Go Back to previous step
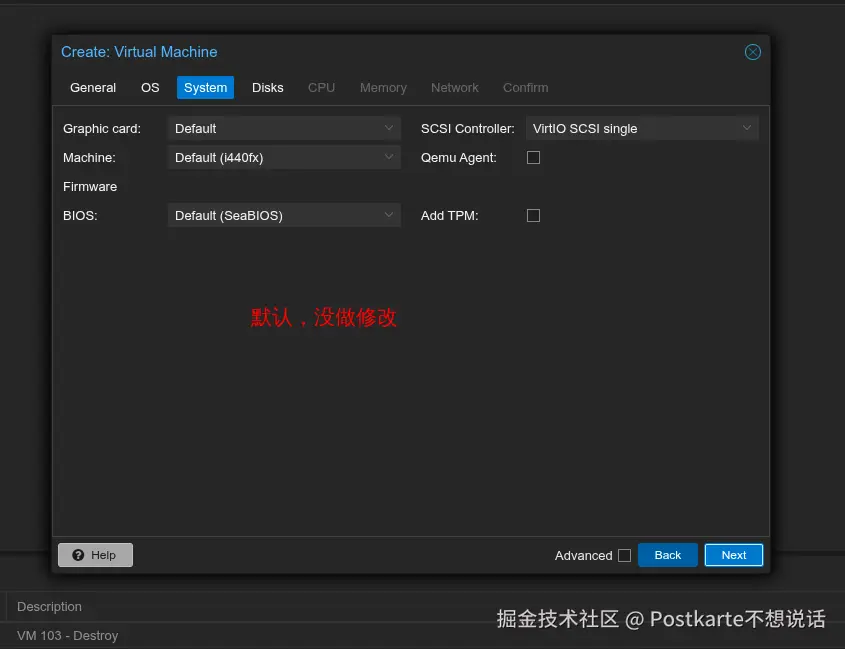845x649 pixels. pos(668,555)
